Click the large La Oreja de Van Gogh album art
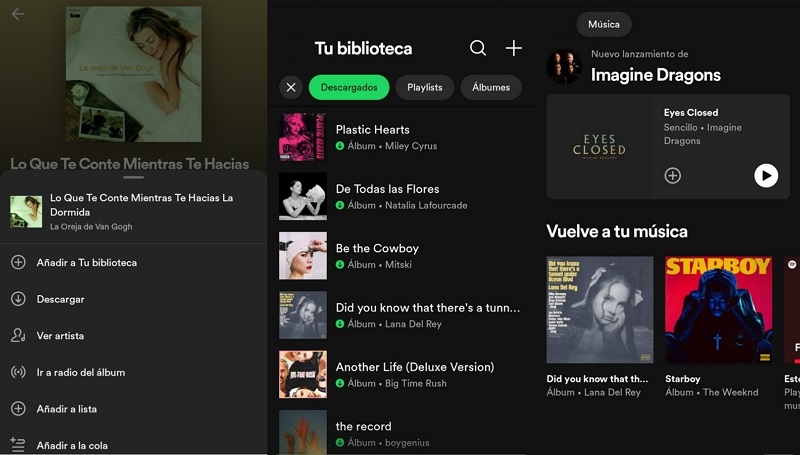This screenshot has width=800, height=455. [x=134, y=74]
